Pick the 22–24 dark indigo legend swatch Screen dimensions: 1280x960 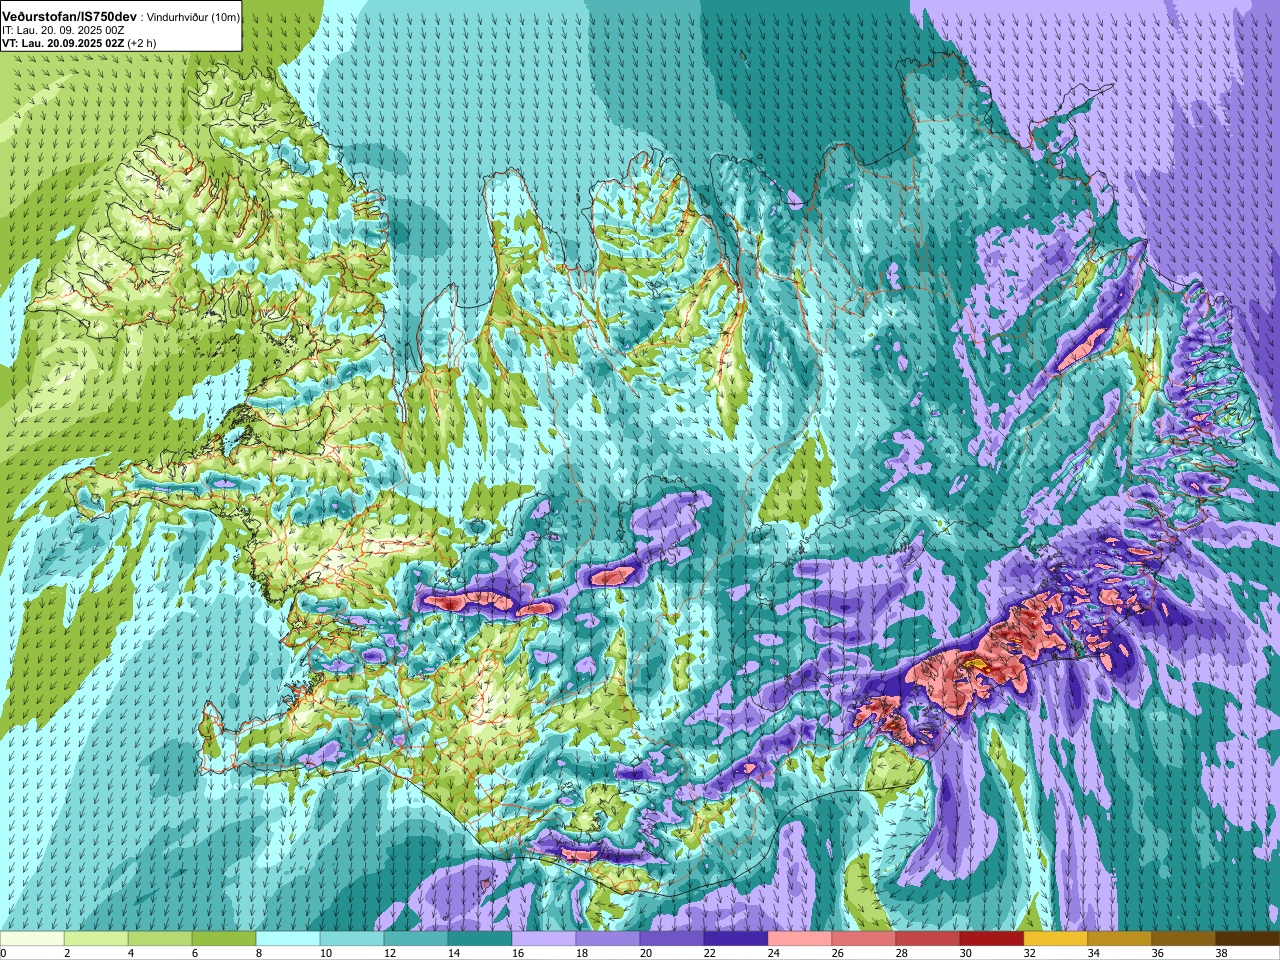coord(736,940)
